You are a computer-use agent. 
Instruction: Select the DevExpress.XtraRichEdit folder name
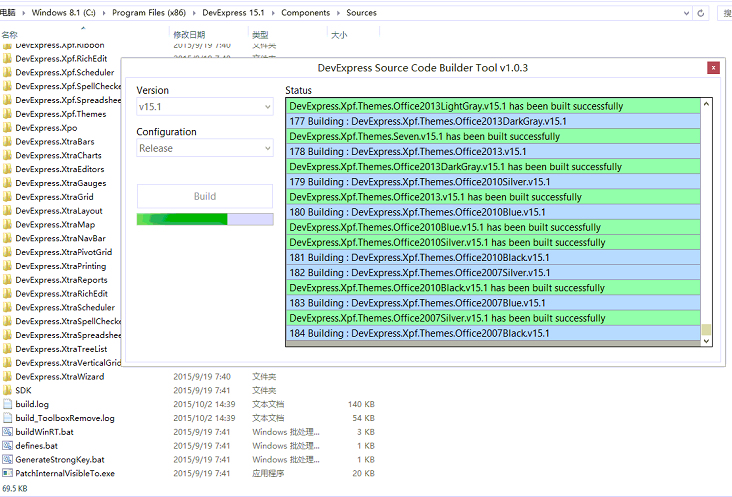62,294
